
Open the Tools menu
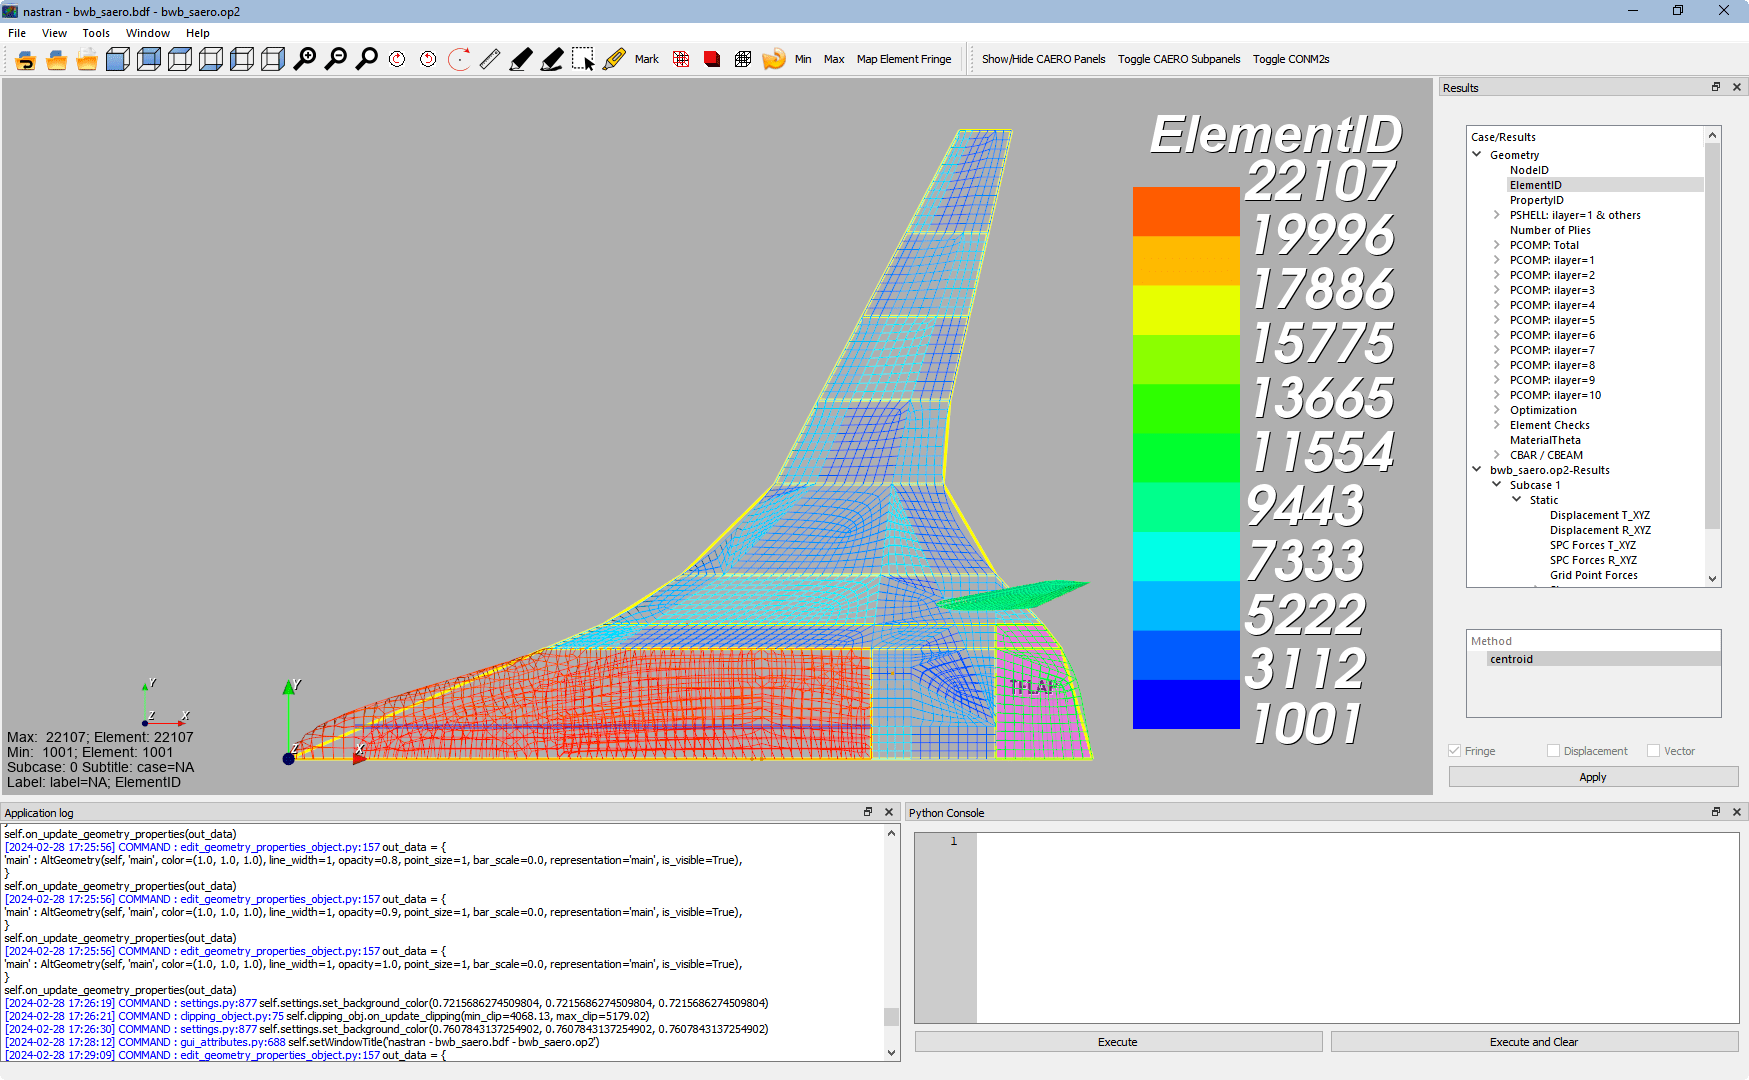[x=96, y=33]
